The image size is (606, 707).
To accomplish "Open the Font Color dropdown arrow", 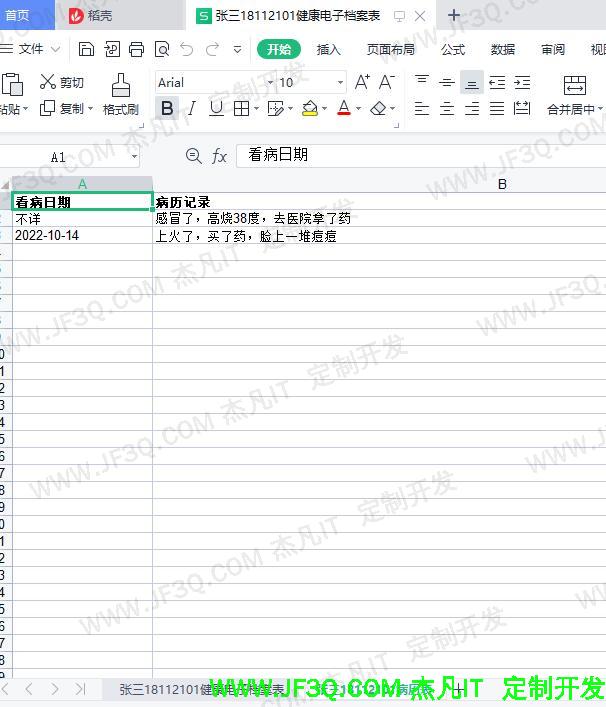I will point(358,109).
